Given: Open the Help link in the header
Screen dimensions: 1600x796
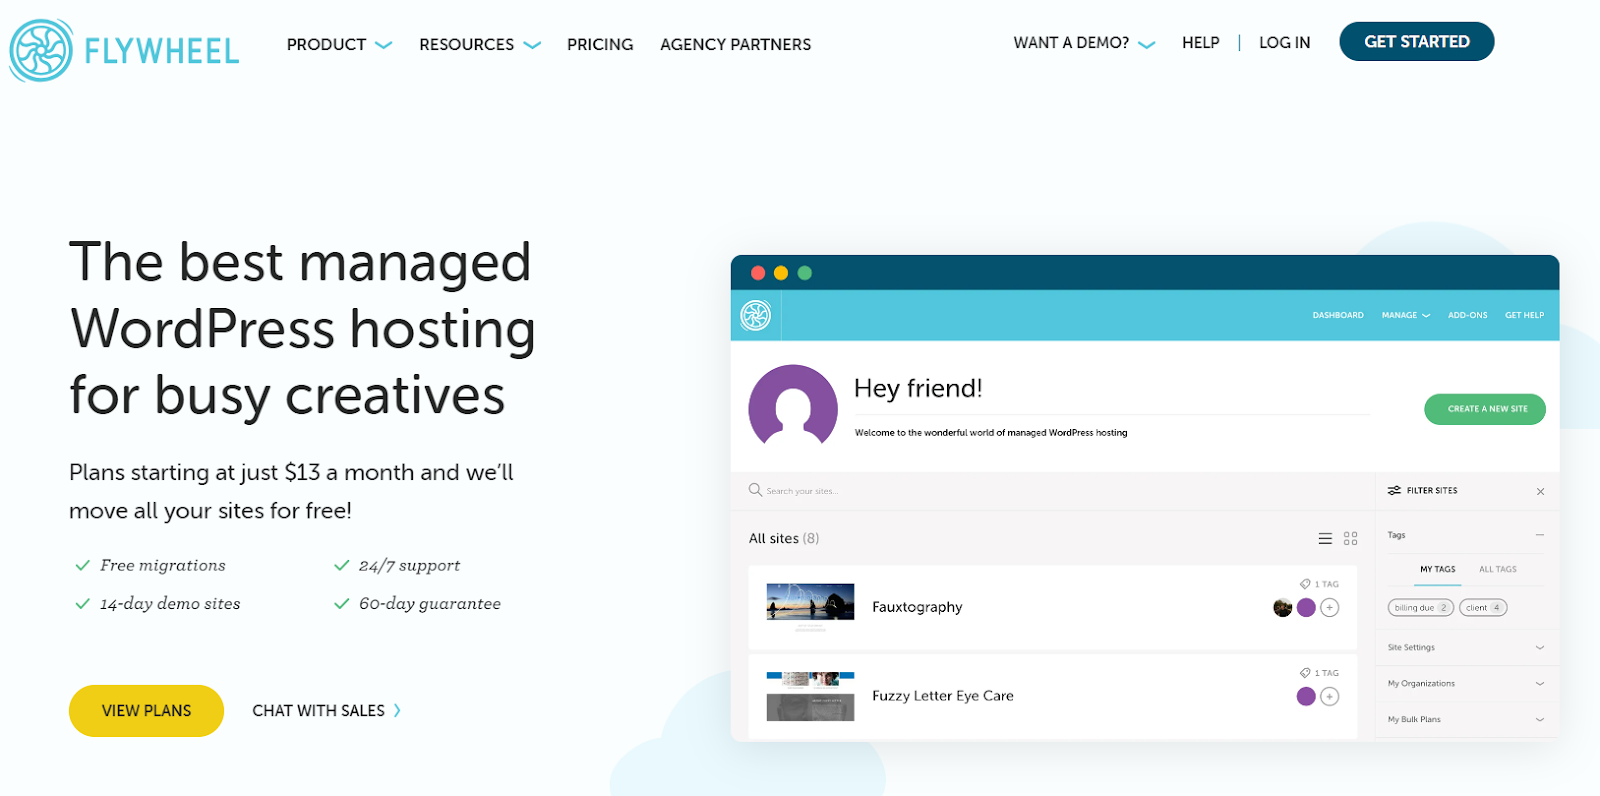Looking at the screenshot, I should (x=1200, y=42).
